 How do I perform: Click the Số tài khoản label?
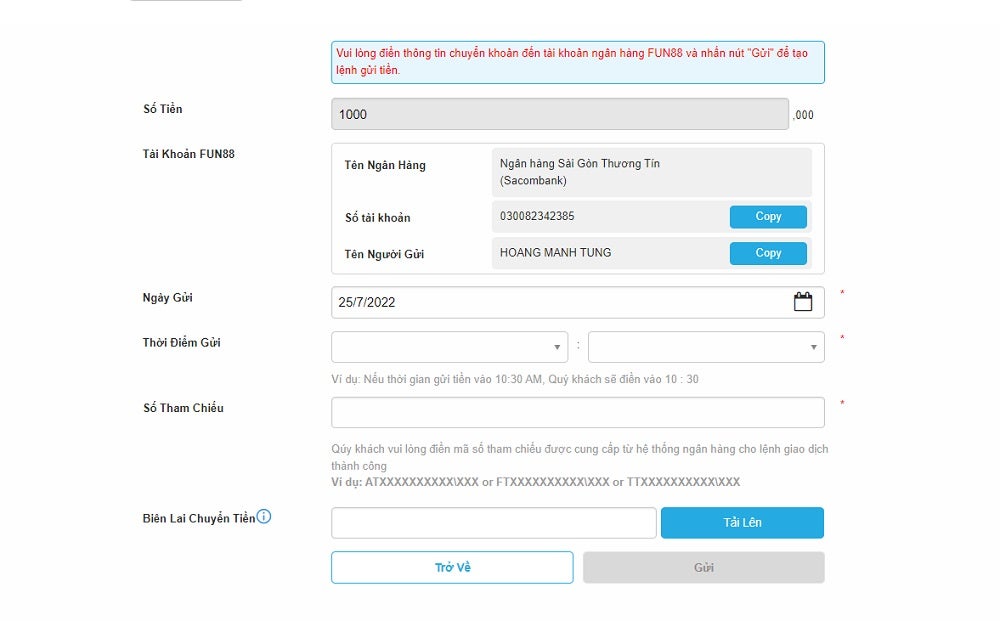tap(378, 217)
